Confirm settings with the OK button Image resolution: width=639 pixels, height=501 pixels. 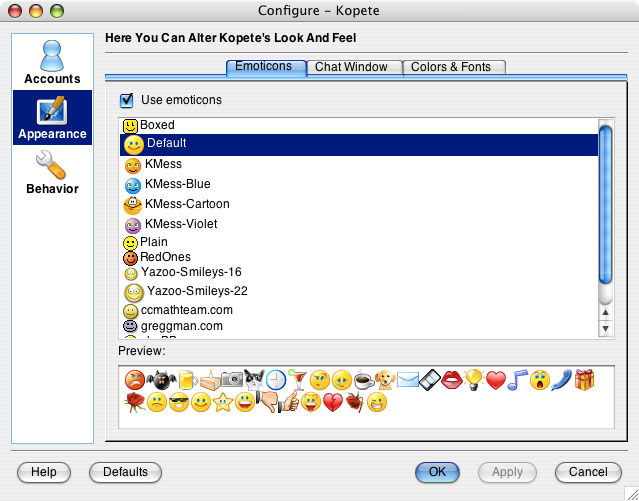pos(437,472)
